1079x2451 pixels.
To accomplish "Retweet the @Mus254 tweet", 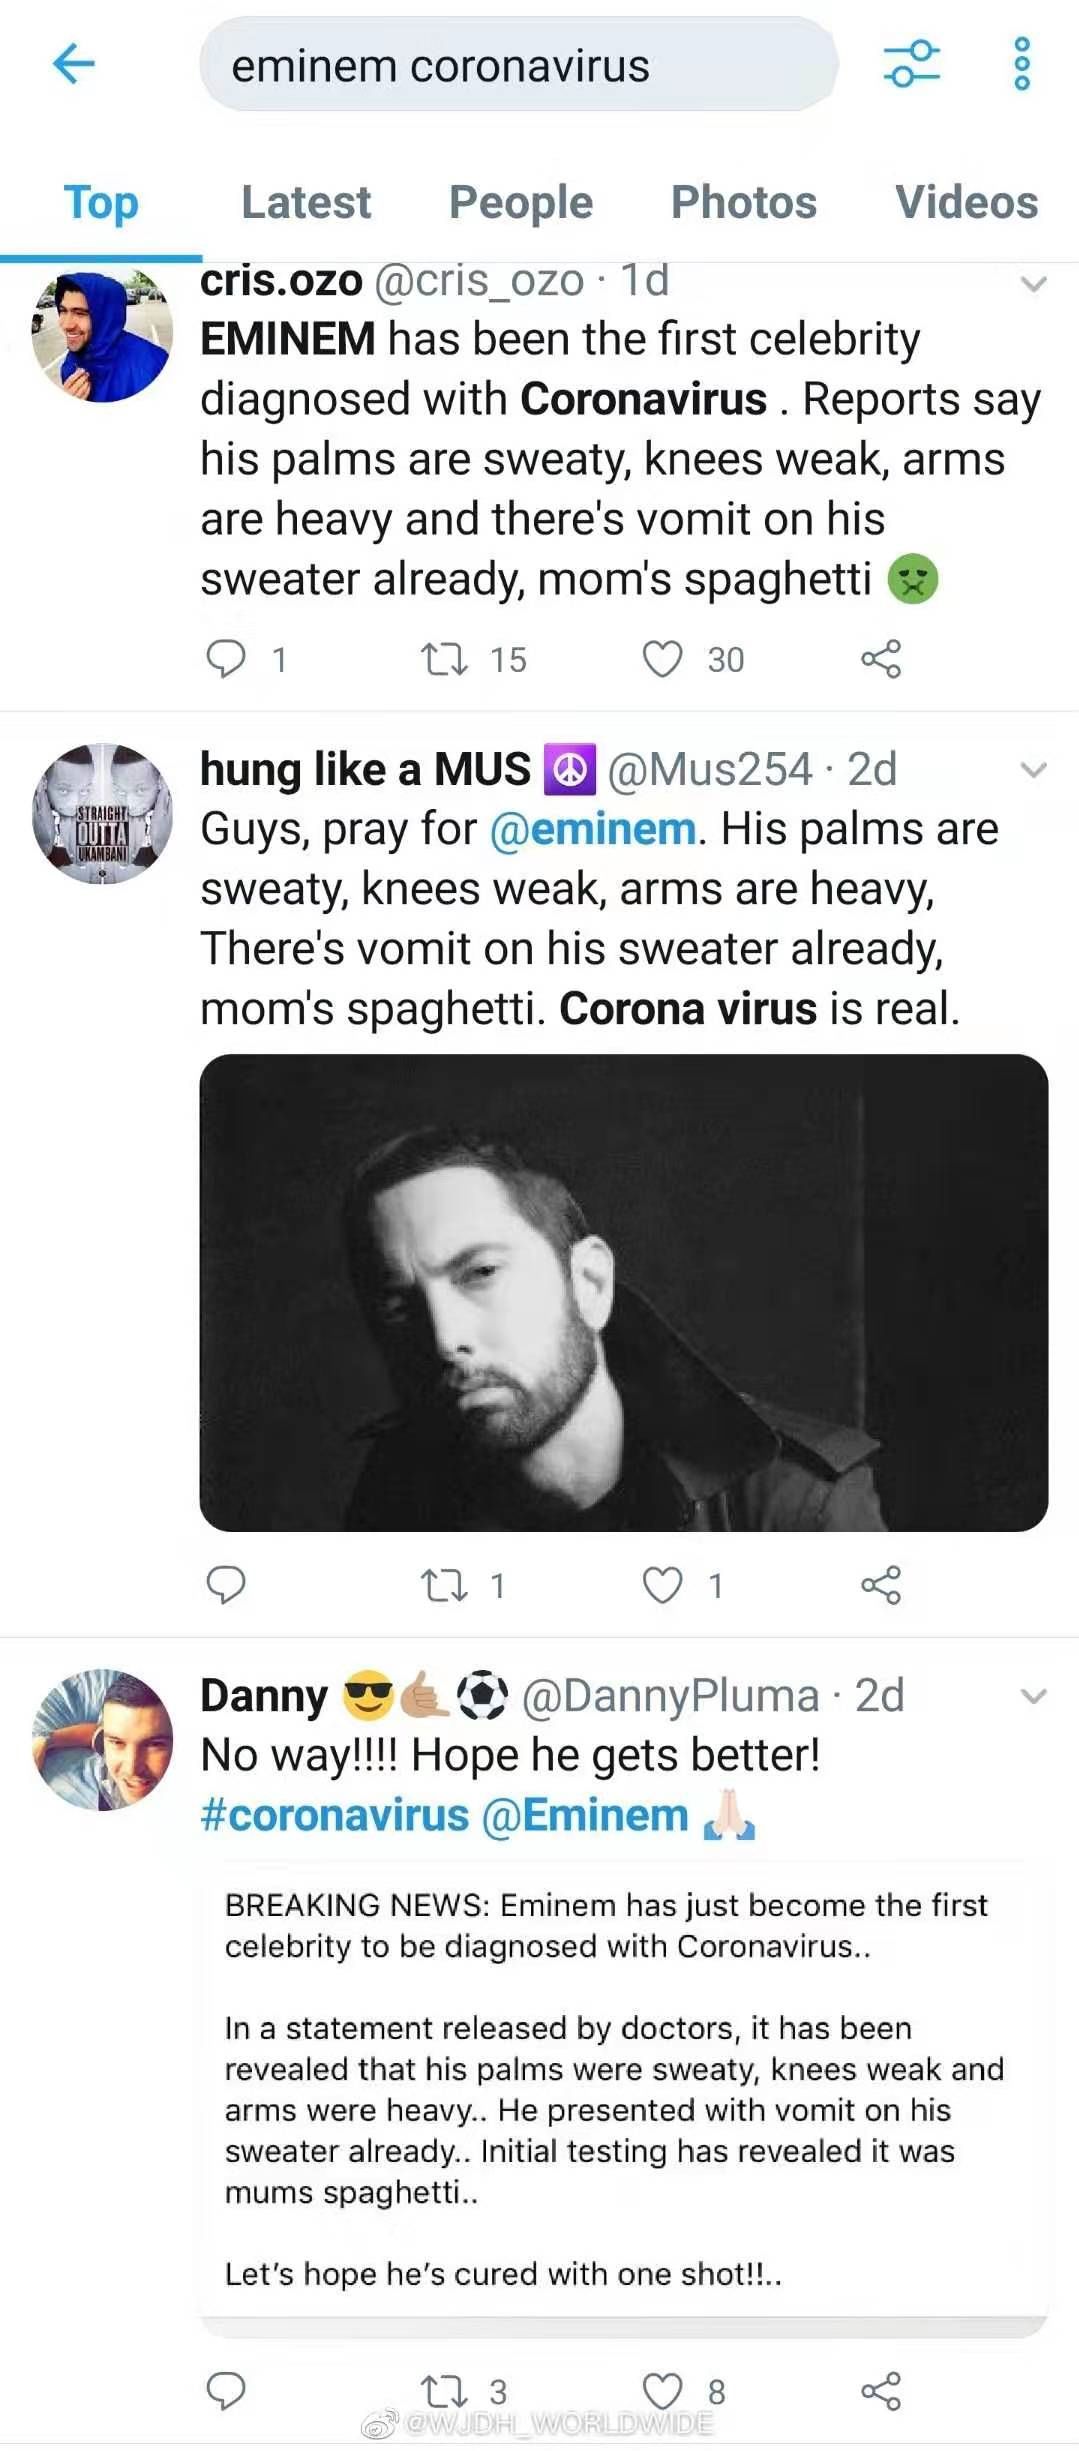I will [444, 1585].
